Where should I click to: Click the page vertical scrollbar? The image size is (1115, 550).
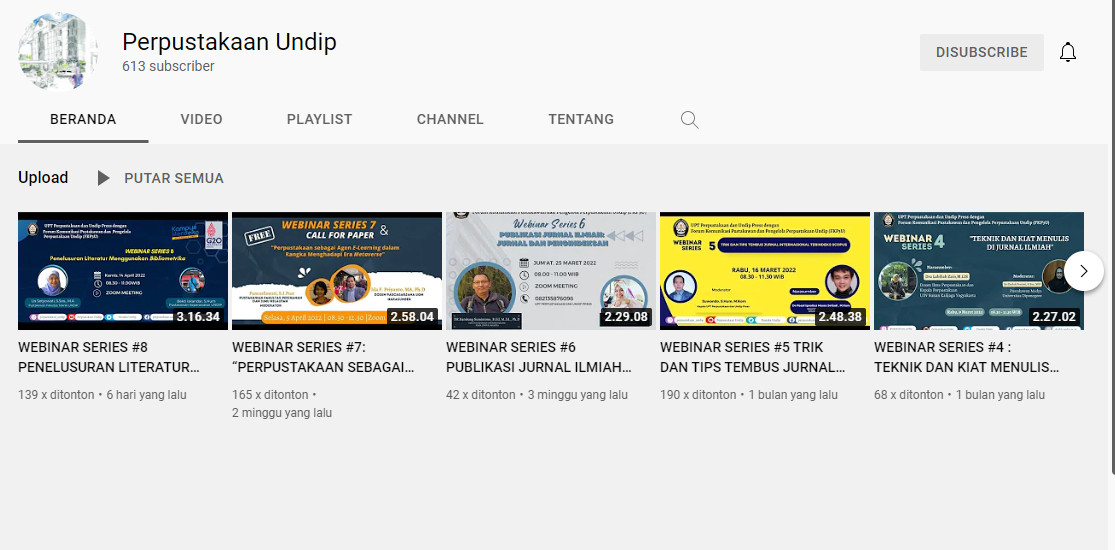pyautogui.click(x=1112, y=235)
